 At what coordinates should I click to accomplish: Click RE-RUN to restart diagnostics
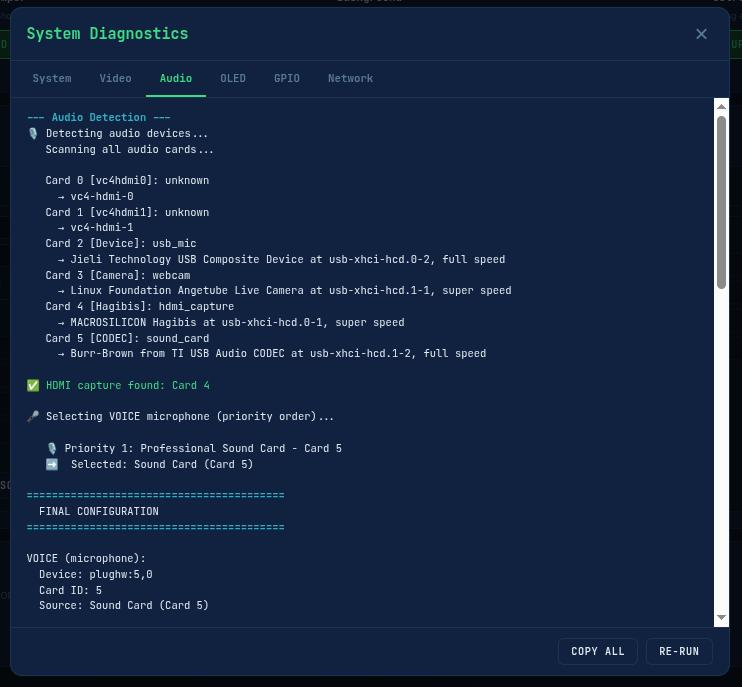[x=679, y=651]
